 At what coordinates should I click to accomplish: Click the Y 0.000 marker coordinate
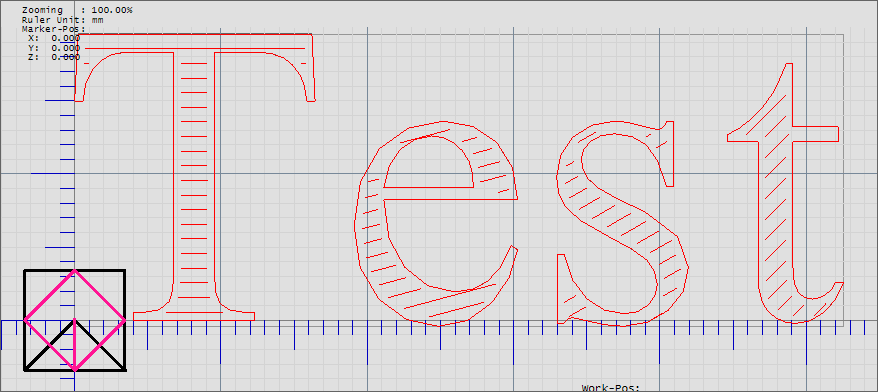coord(54,48)
